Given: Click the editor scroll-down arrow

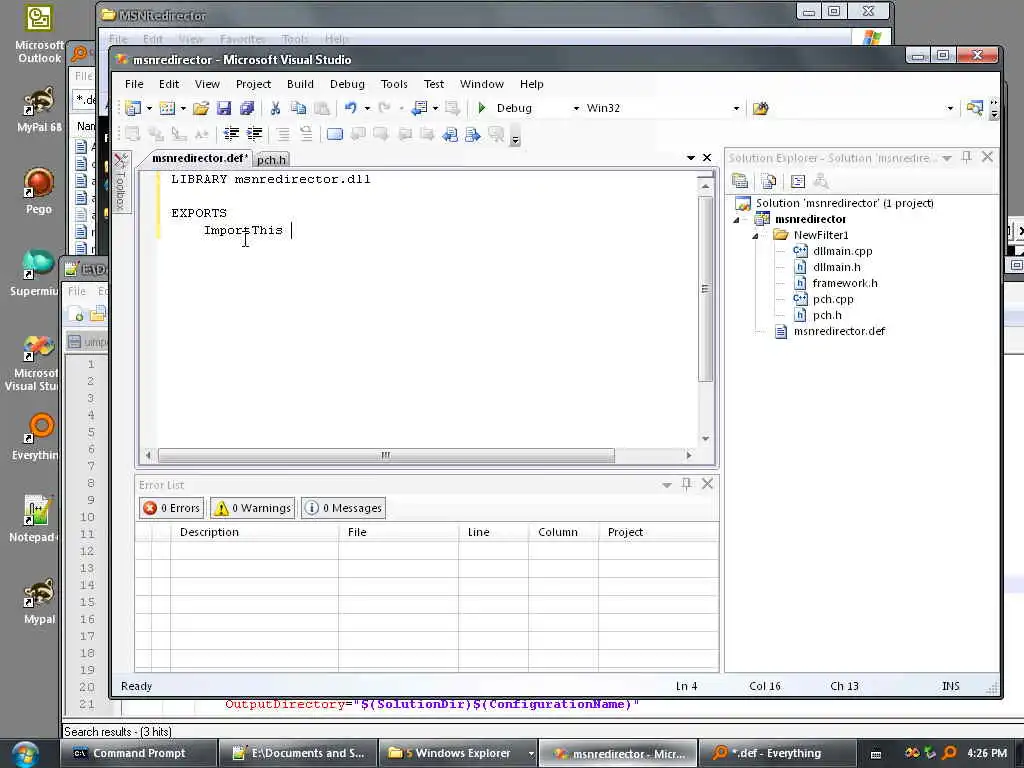Looking at the screenshot, I should pos(705,439).
